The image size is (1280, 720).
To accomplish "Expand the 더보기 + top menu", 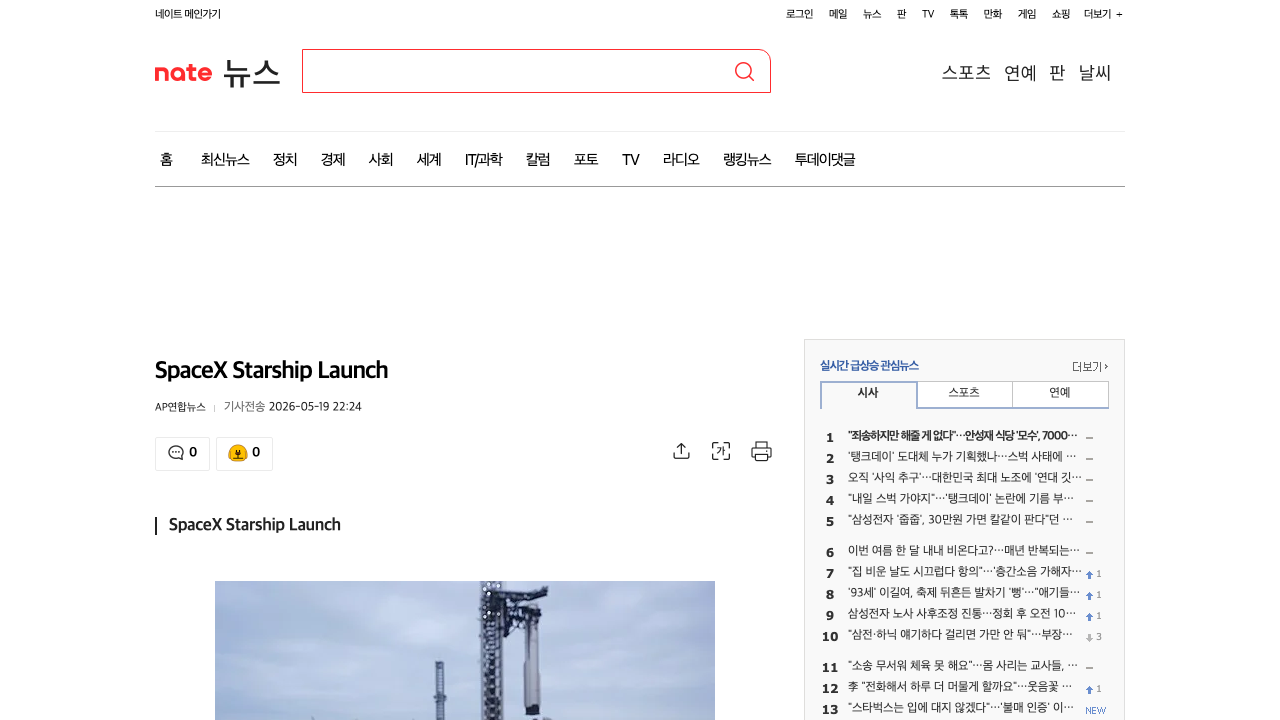I will tap(1103, 14).
